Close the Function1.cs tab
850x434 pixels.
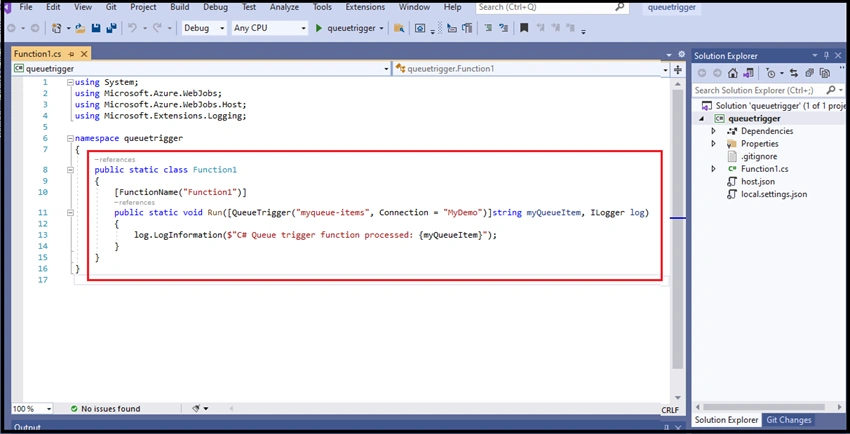pyautogui.click(x=84, y=54)
